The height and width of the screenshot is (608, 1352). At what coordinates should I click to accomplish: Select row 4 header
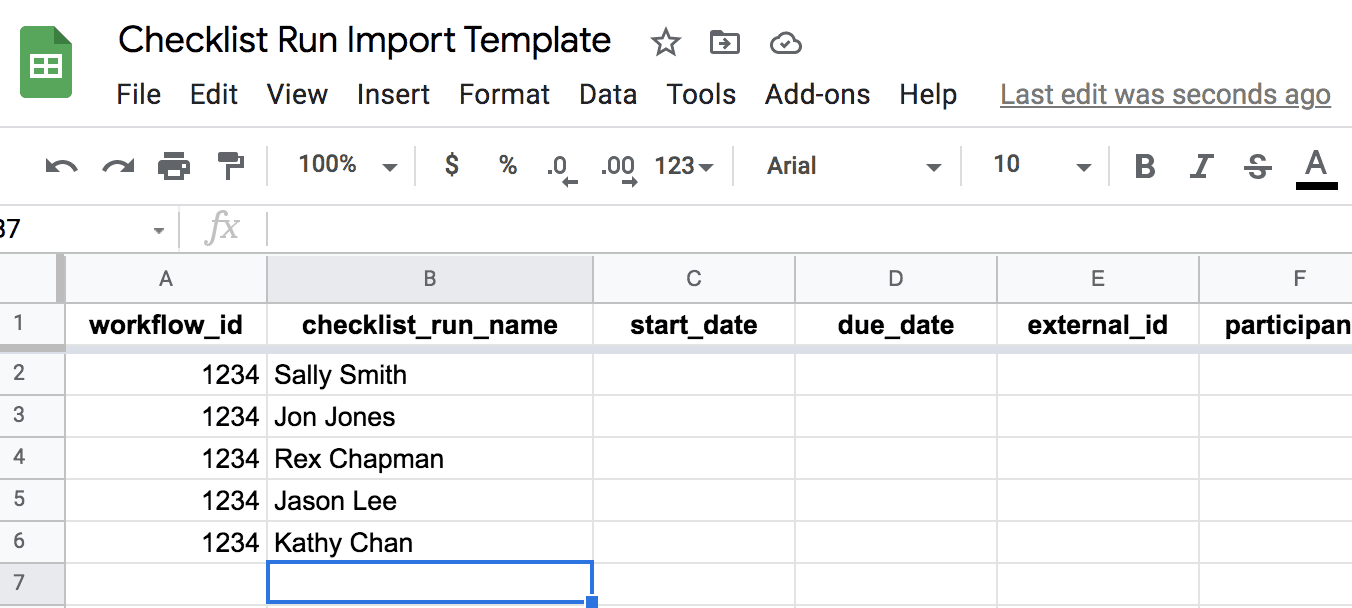coord(32,458)
